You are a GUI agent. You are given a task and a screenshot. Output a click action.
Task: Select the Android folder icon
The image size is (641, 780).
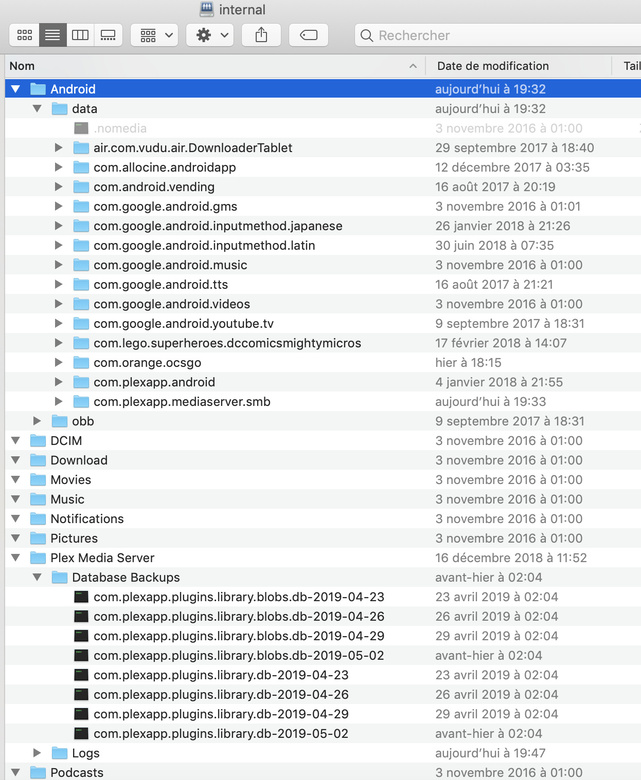38,89
